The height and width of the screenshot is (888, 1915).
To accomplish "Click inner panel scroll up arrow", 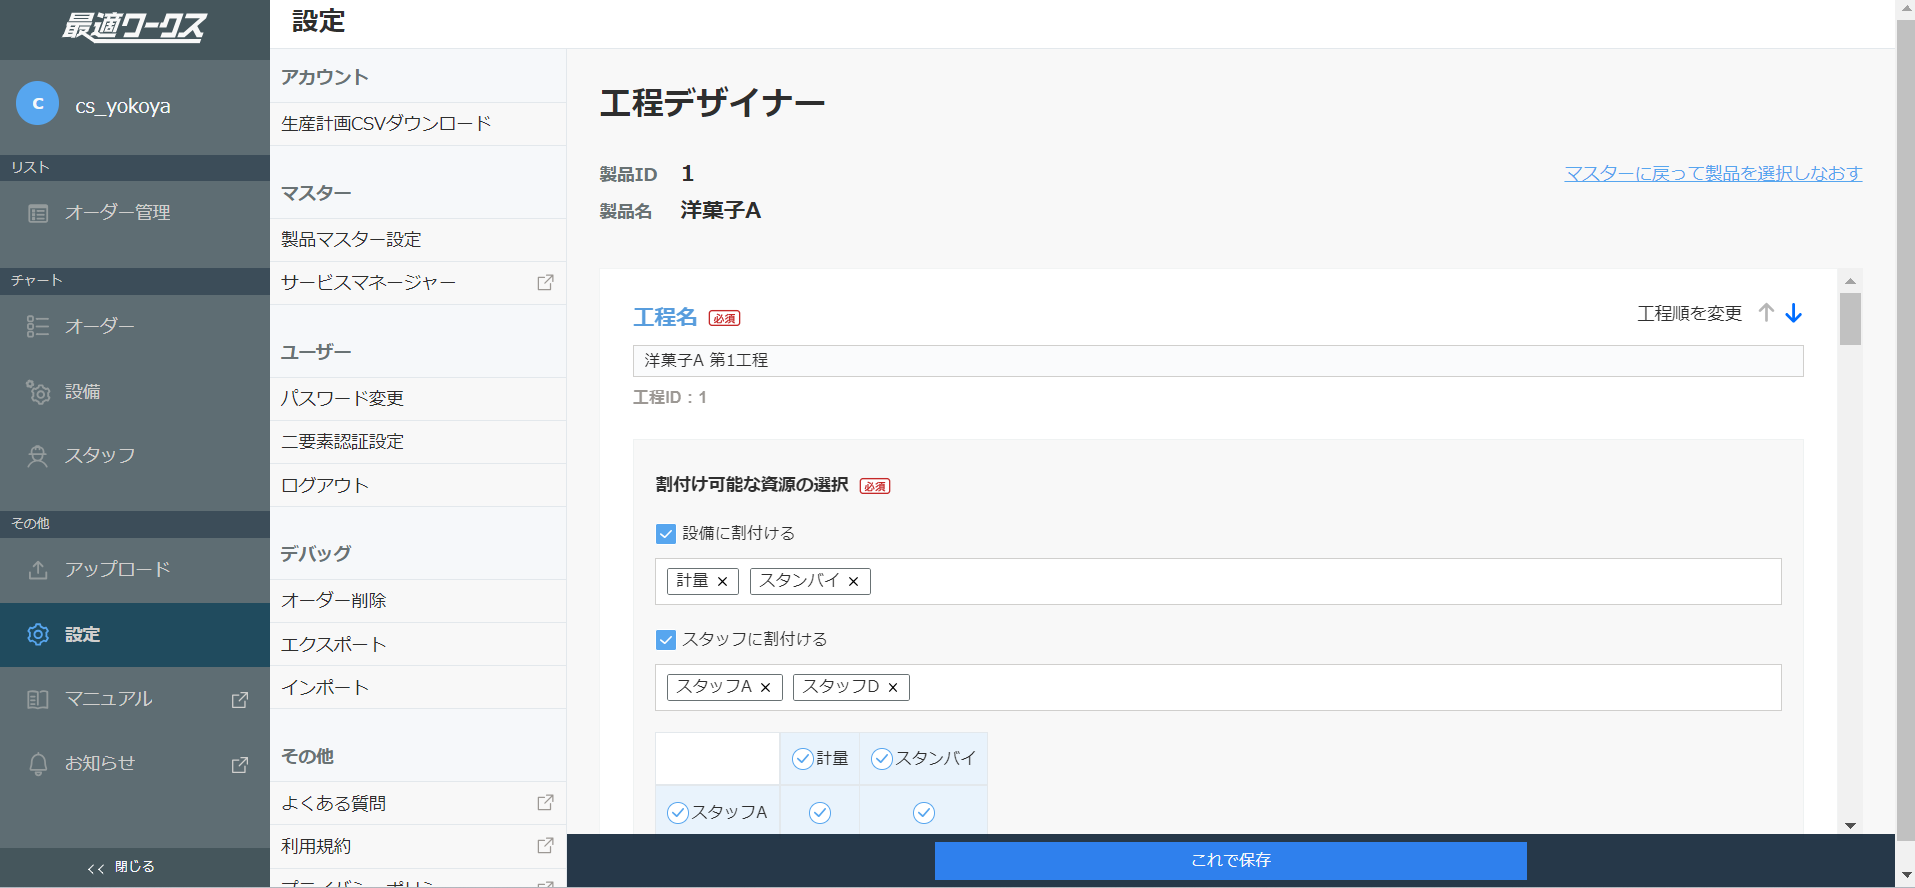I will pyautogui.click(x=1850, y=281).
